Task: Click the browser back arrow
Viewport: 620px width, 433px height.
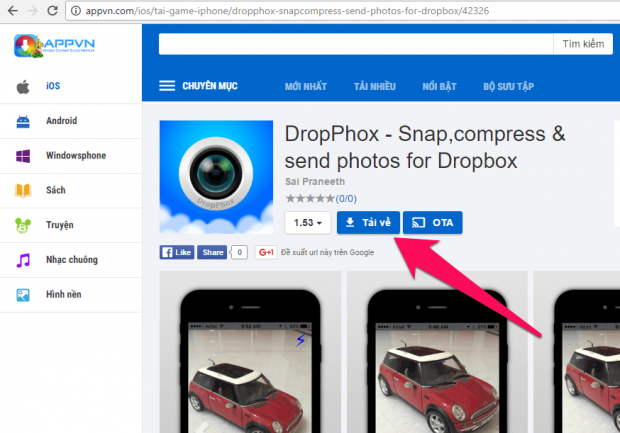Action: 13,11
